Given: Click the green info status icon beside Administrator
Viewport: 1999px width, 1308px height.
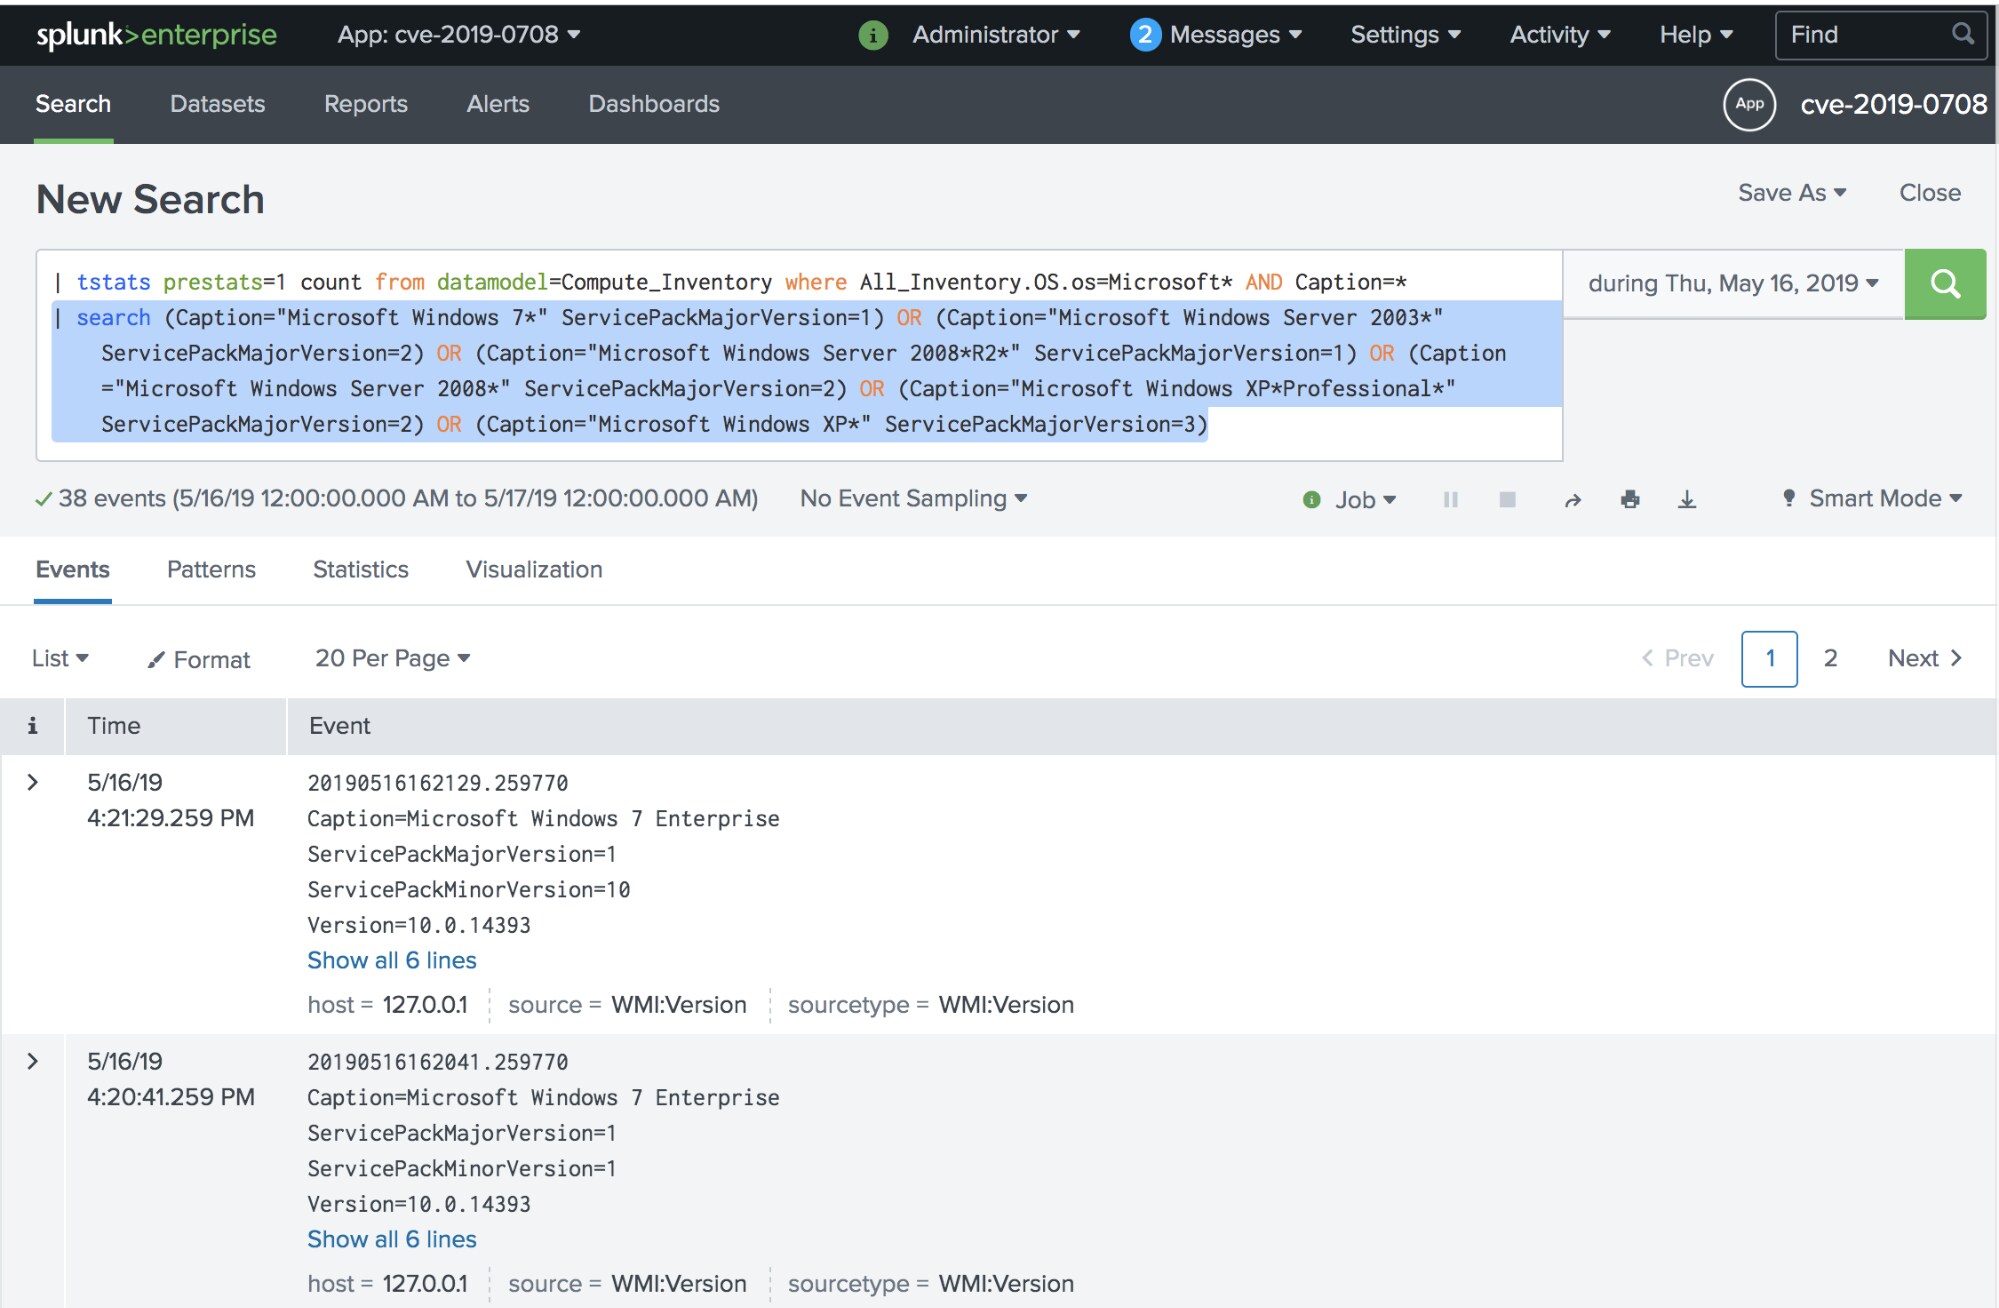Looking at the screenshot, I should coord(873,35).
